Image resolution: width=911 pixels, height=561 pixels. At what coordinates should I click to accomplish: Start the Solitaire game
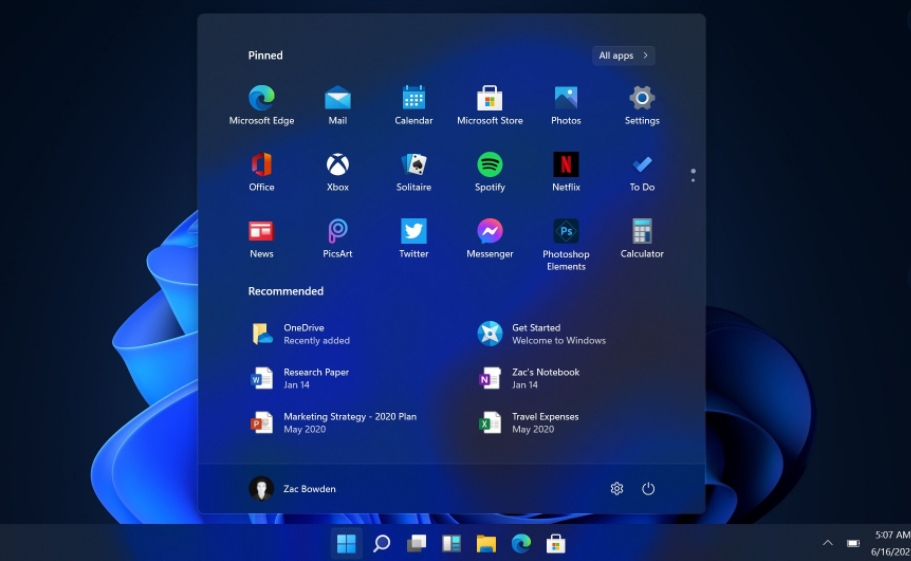[414, 172]
